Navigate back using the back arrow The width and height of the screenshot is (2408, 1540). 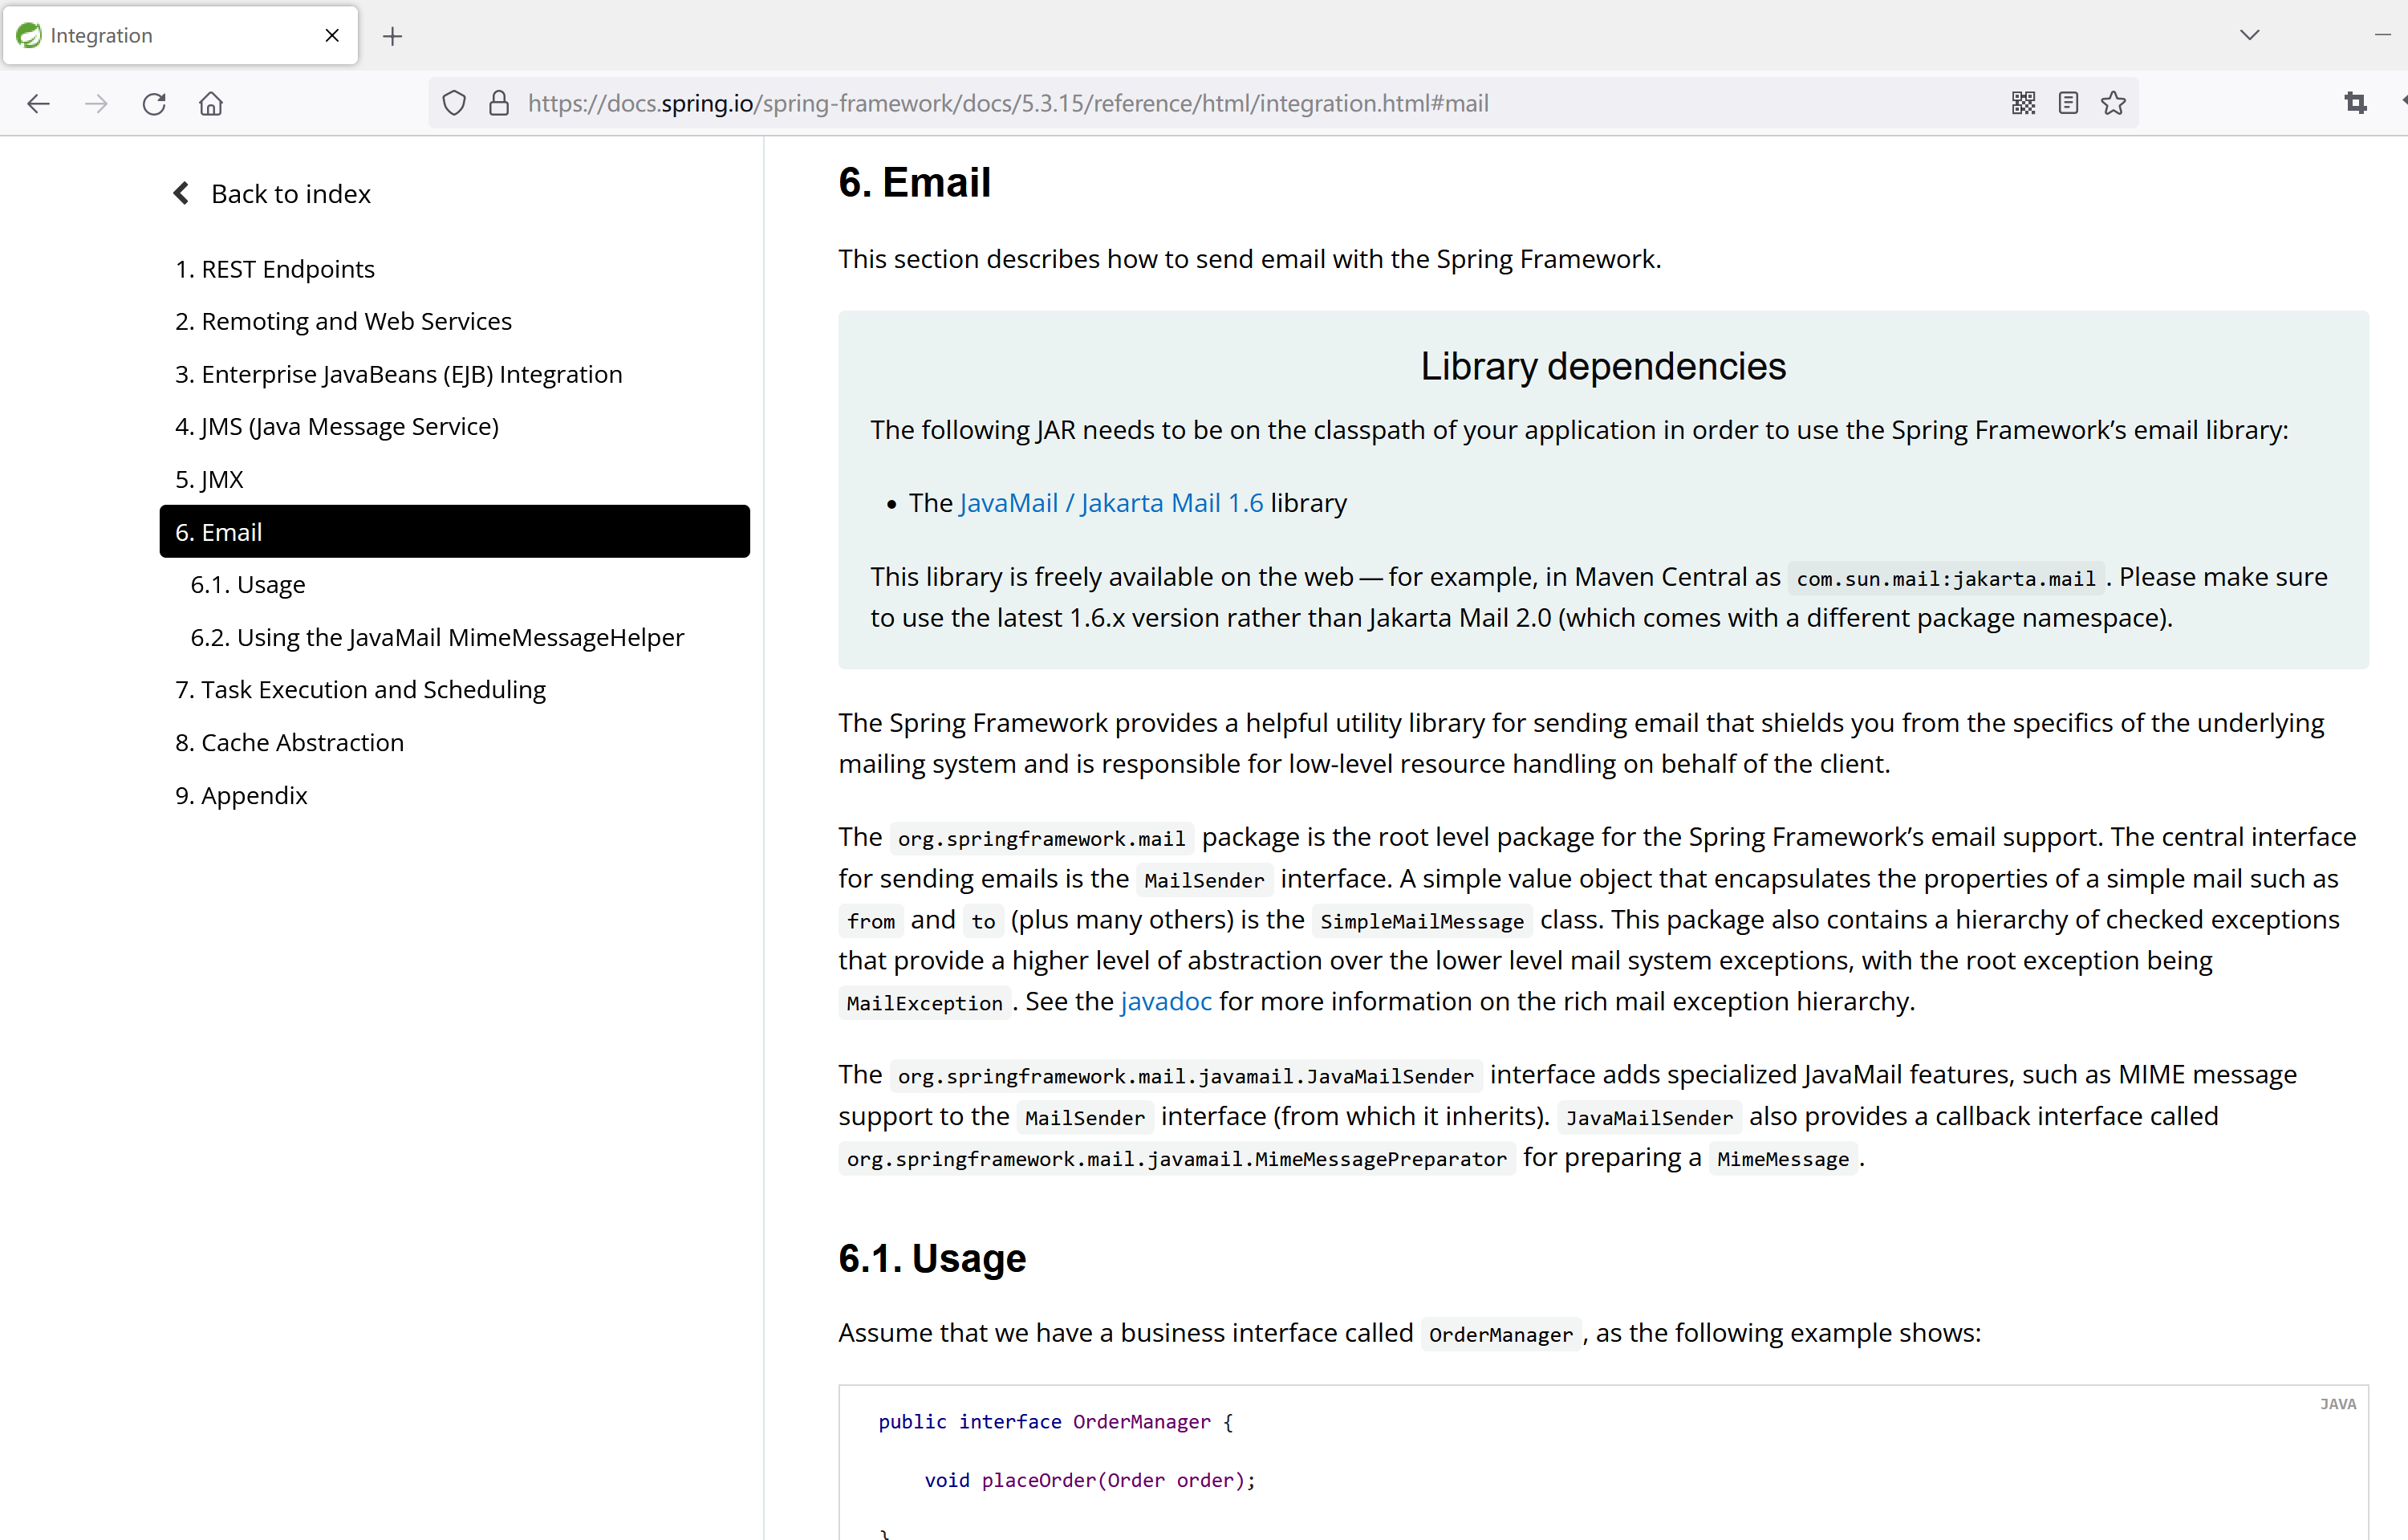[x=38, y=103]
